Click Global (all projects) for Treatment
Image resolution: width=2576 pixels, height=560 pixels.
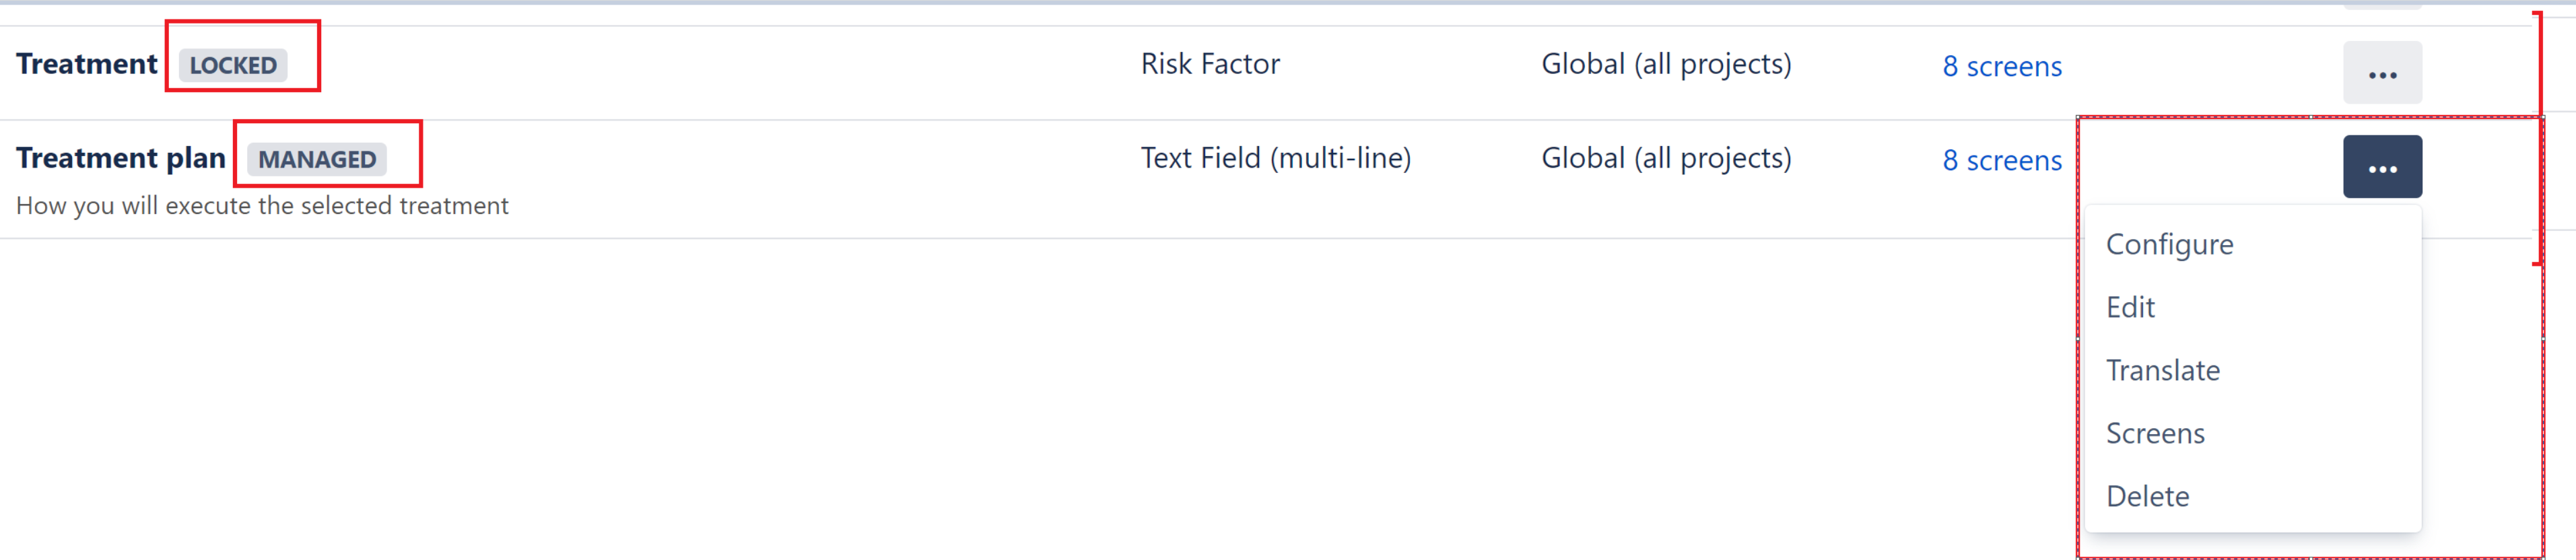1666,63
